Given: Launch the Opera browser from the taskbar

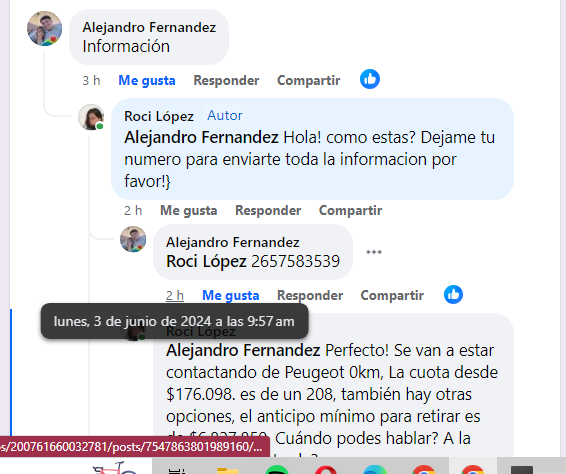Looking at the screenshot, I should point(326,470).
